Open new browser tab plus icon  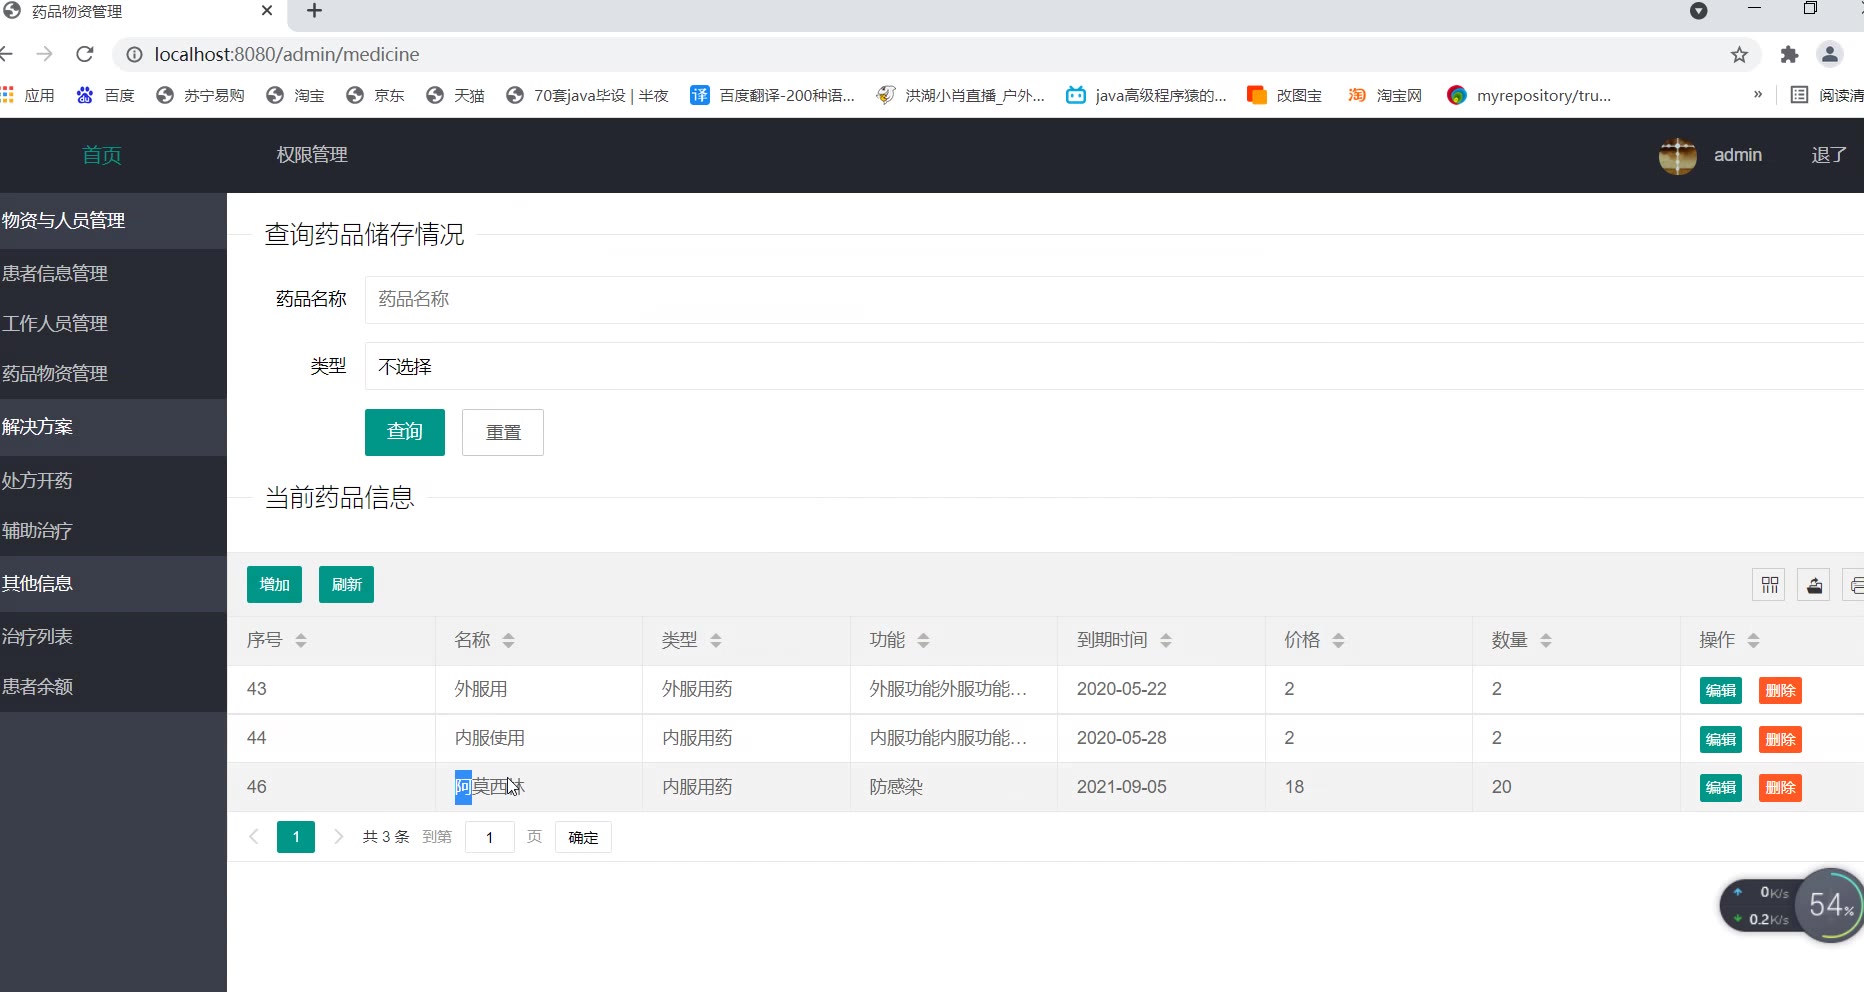314,11
